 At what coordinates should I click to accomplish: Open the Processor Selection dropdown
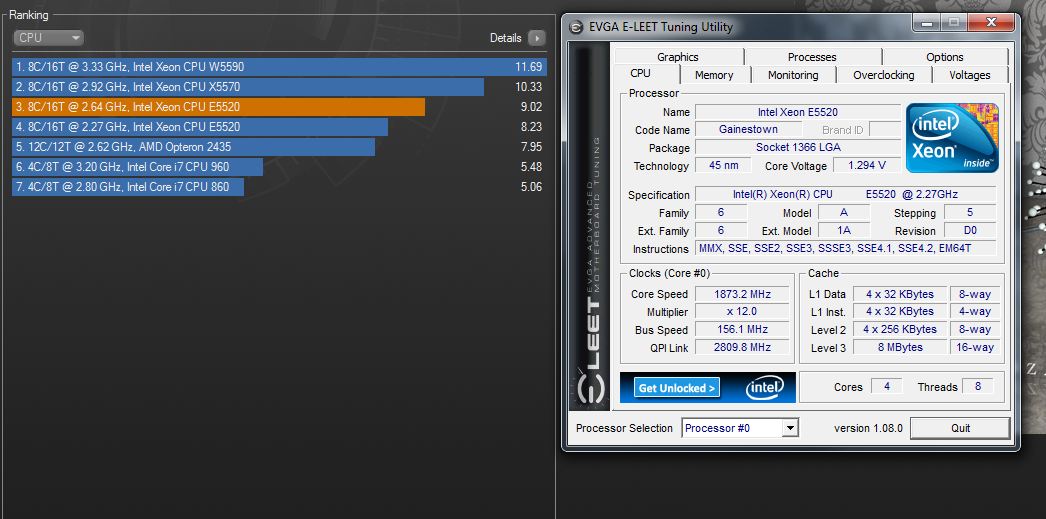click(740, 428)
